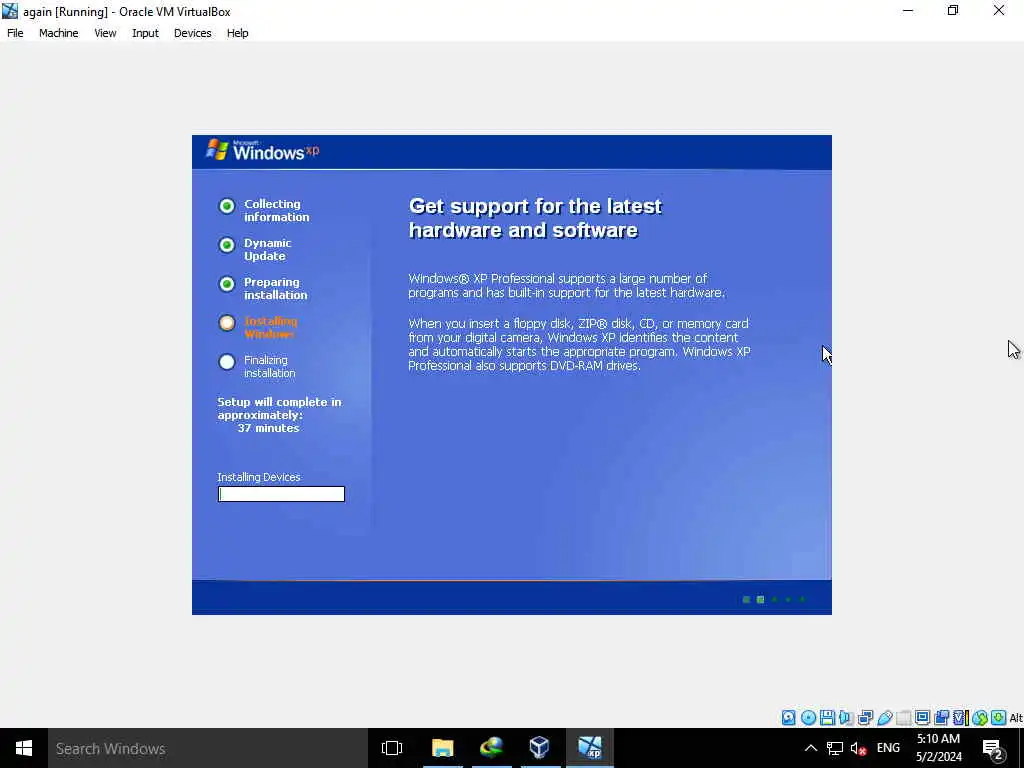Click the Search Windows box

(208, 748)
